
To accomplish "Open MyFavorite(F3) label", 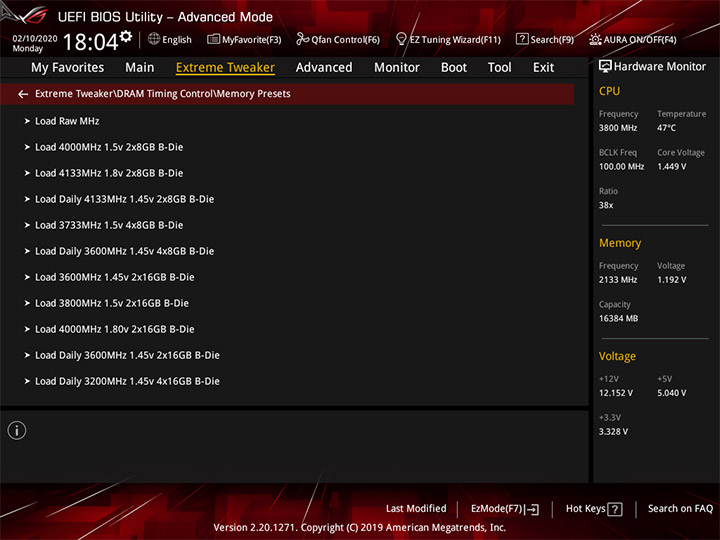I will (252, 40).
